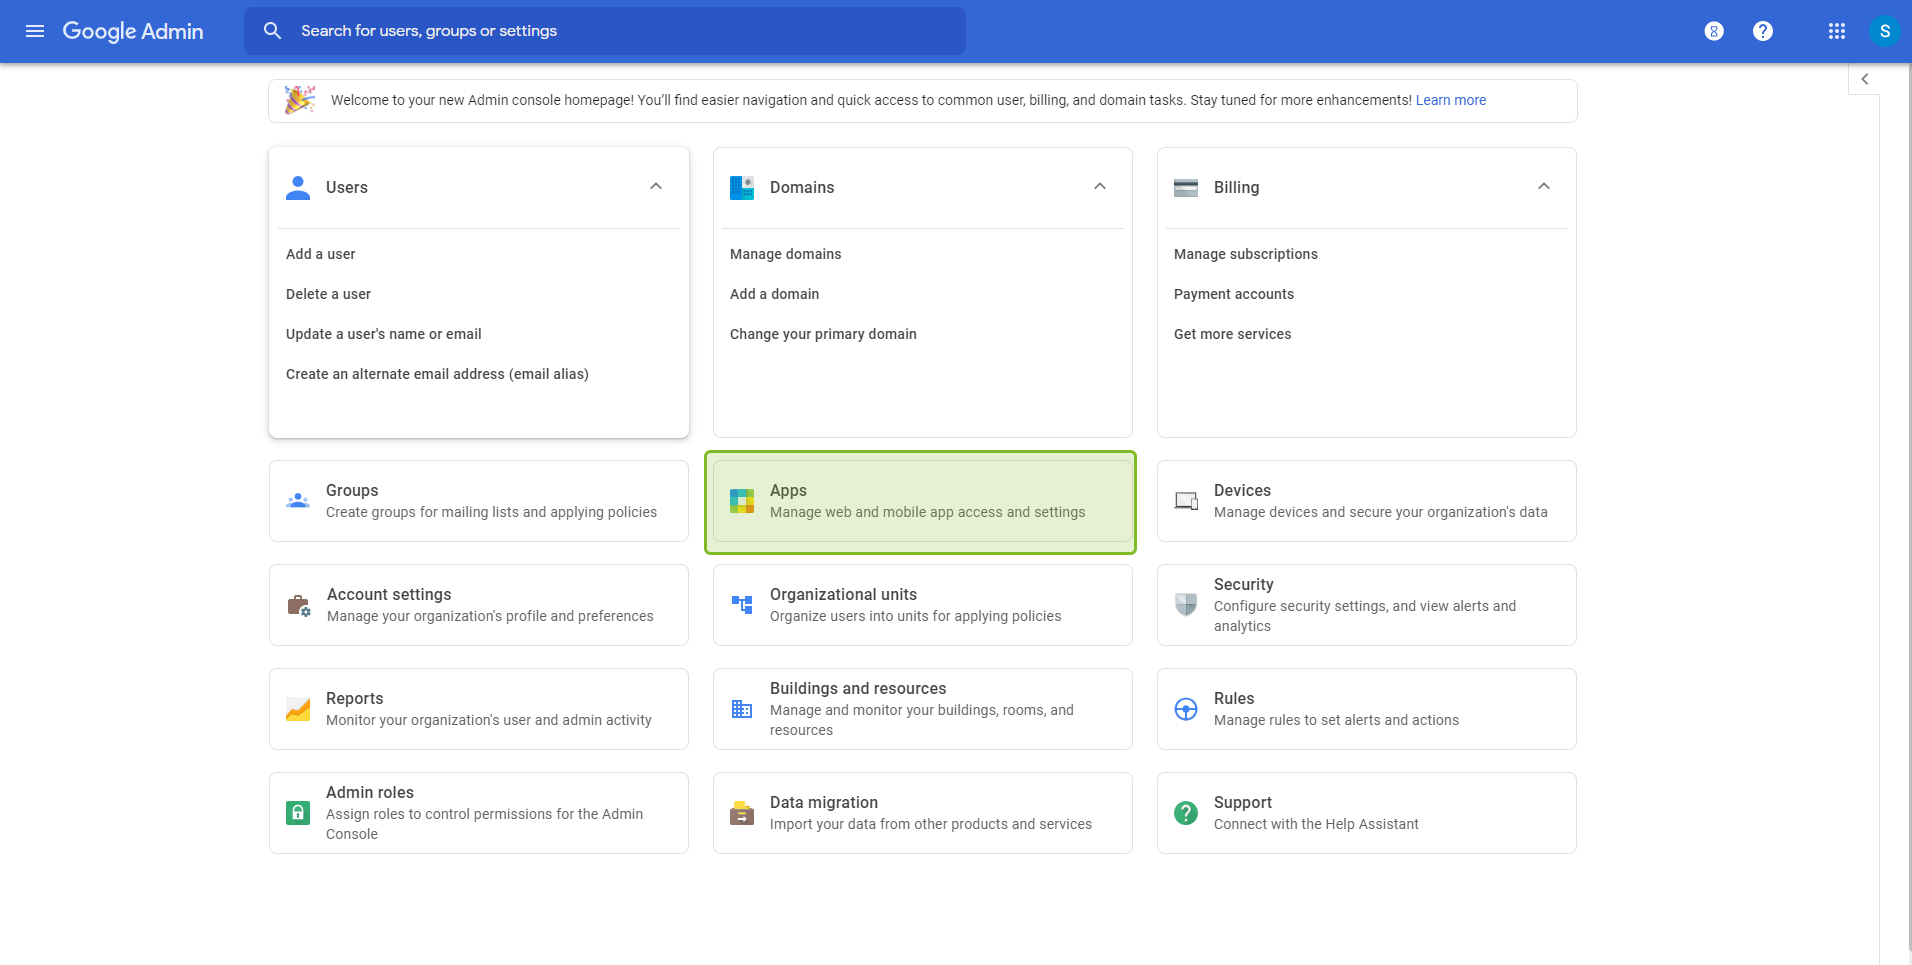Click the Devices laptop icon
The image size is (1912, 965).
click(x=1186, y=501)
